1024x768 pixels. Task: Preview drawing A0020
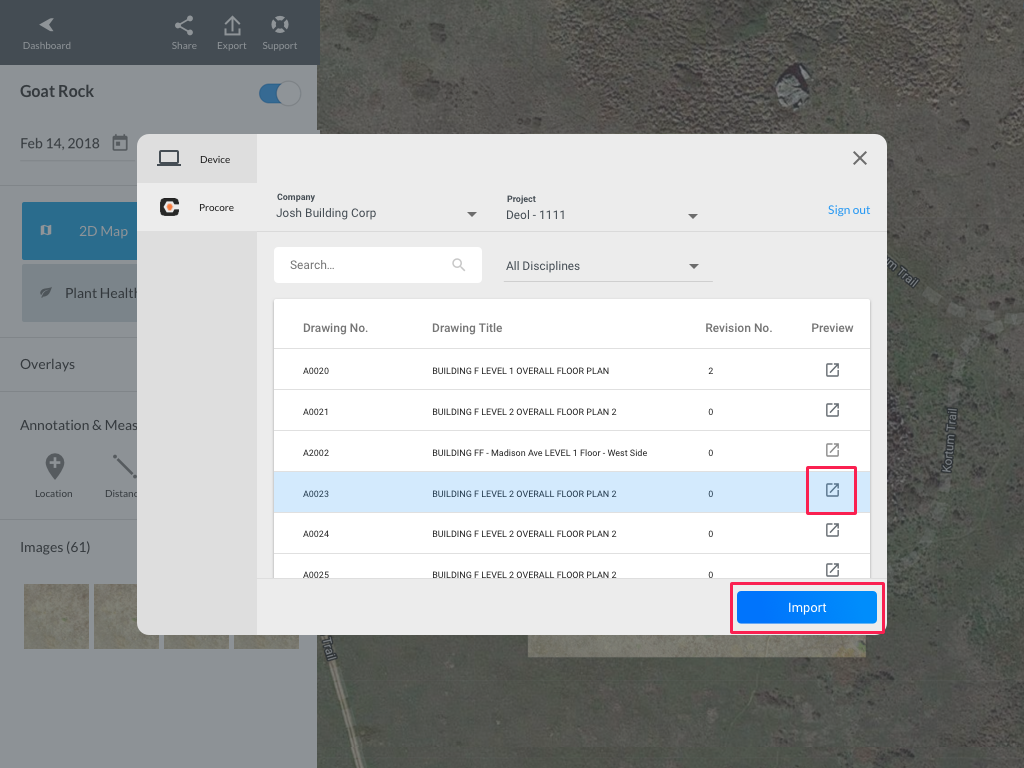tap(832, 370)
